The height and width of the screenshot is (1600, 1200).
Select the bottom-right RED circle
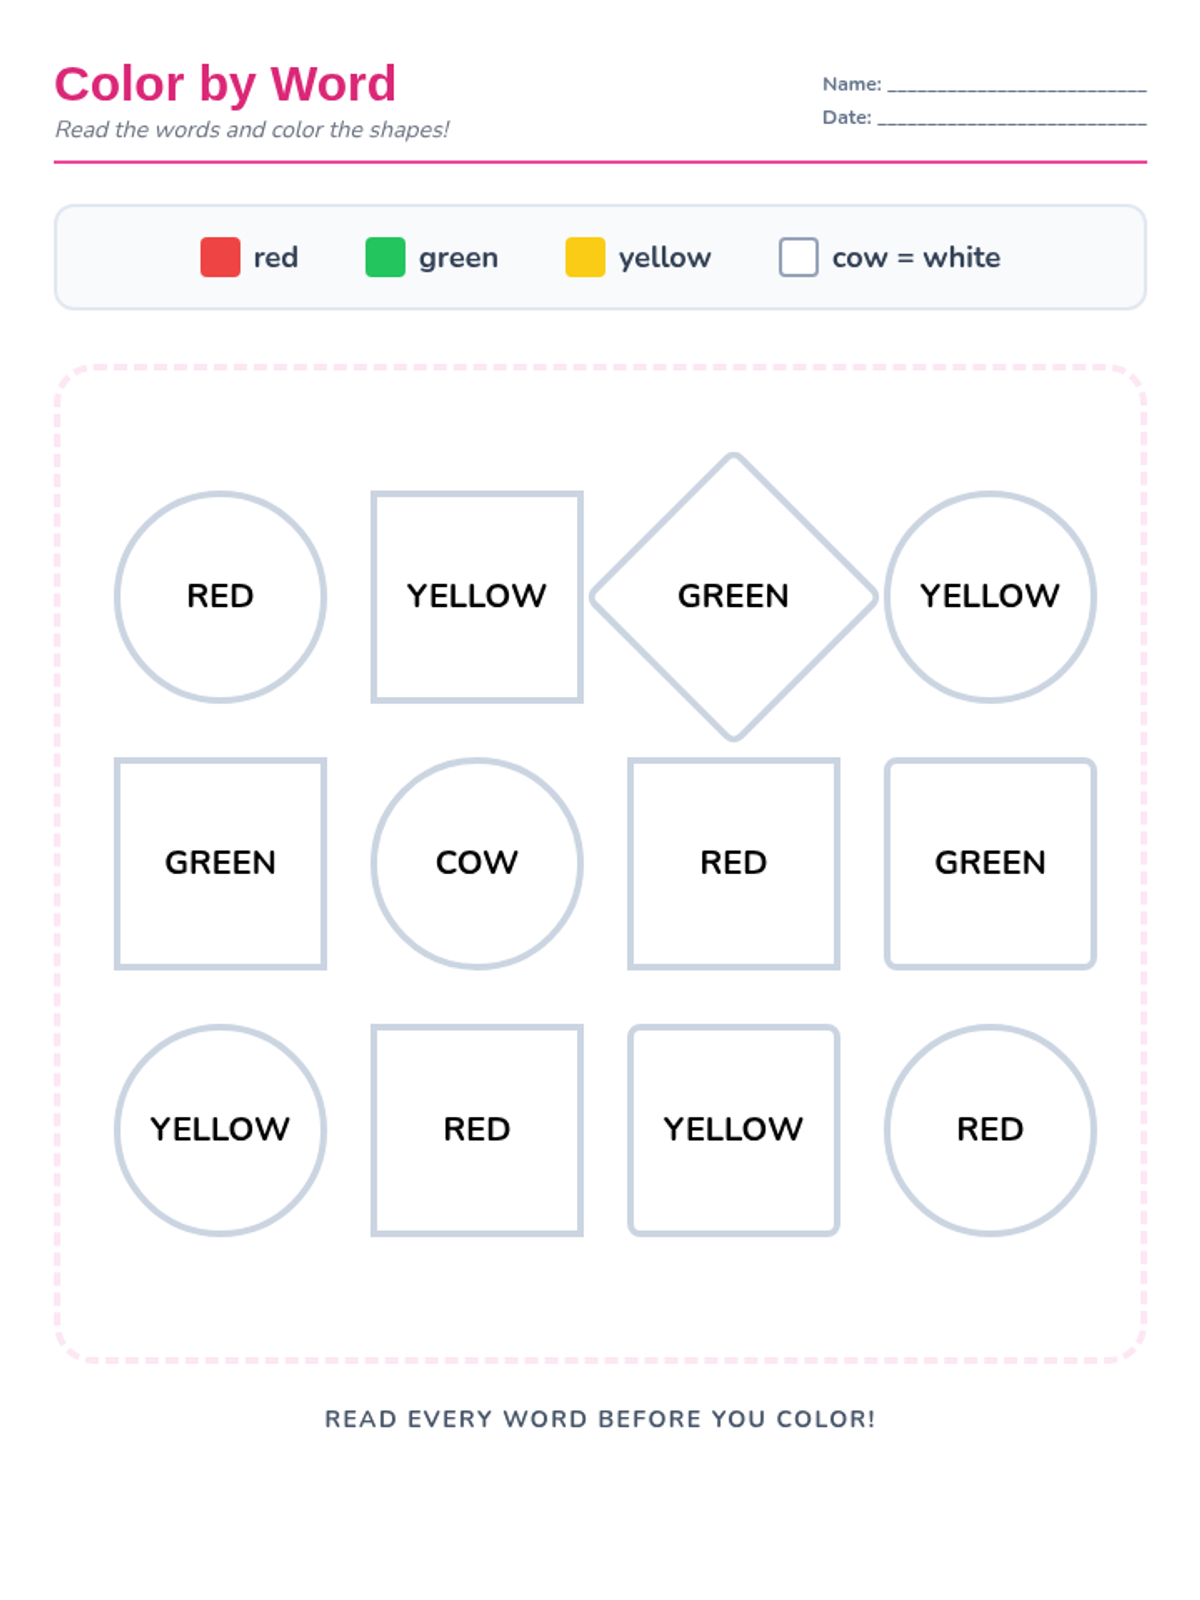click(990, 1130)
